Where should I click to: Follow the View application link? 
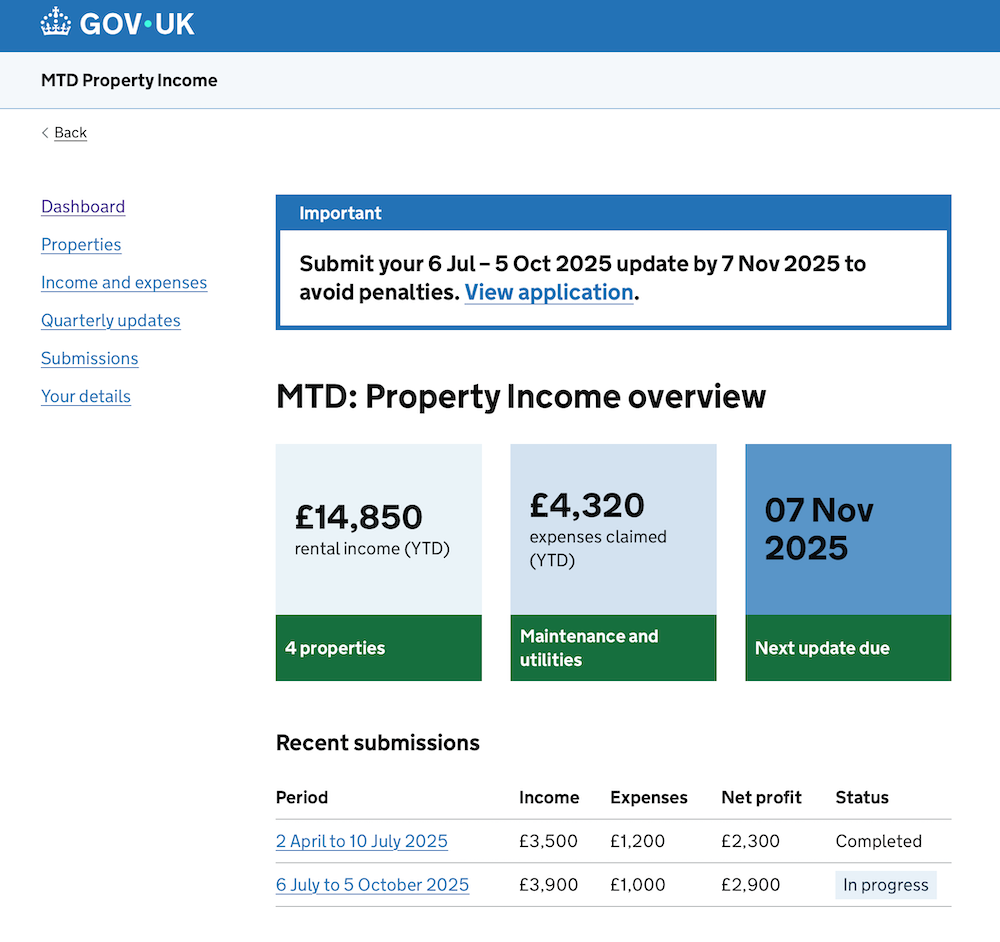549,292
